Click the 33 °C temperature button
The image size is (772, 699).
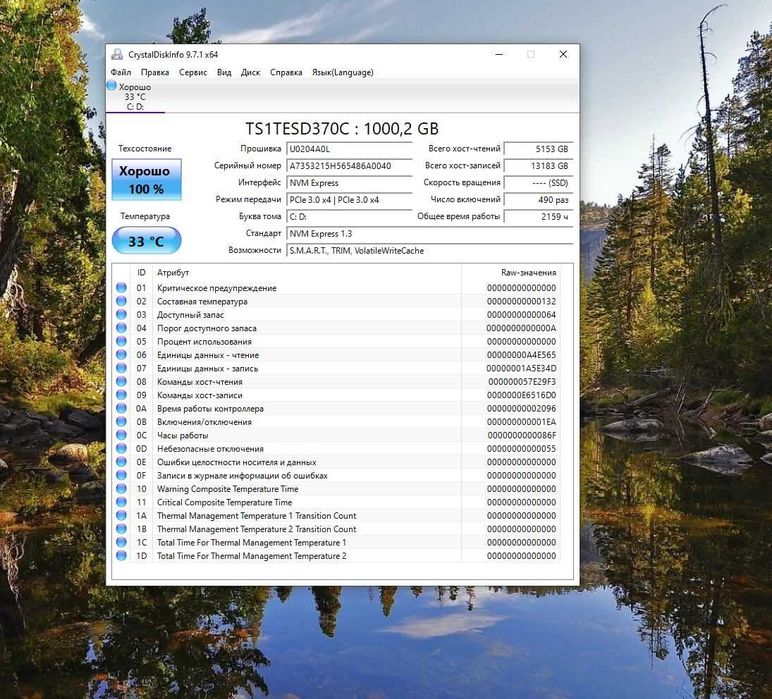[x=147, y=241]
